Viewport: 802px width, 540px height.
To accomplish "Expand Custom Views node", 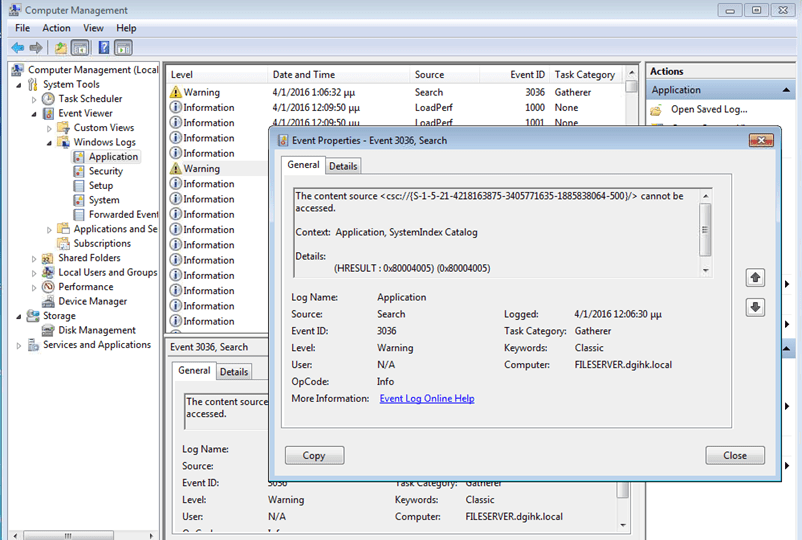I will pos(50,128).
